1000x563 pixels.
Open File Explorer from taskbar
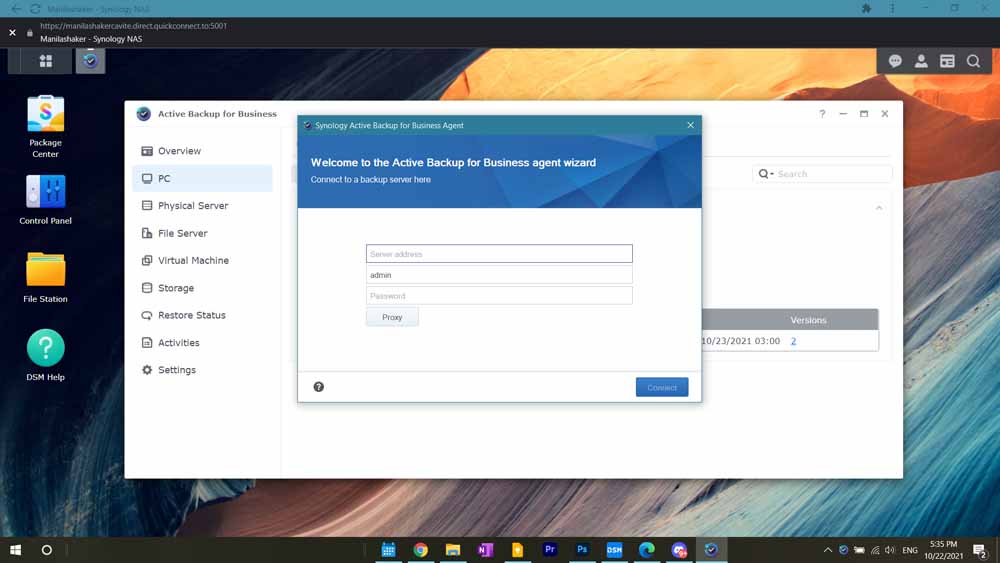click(x=453, y=550)
